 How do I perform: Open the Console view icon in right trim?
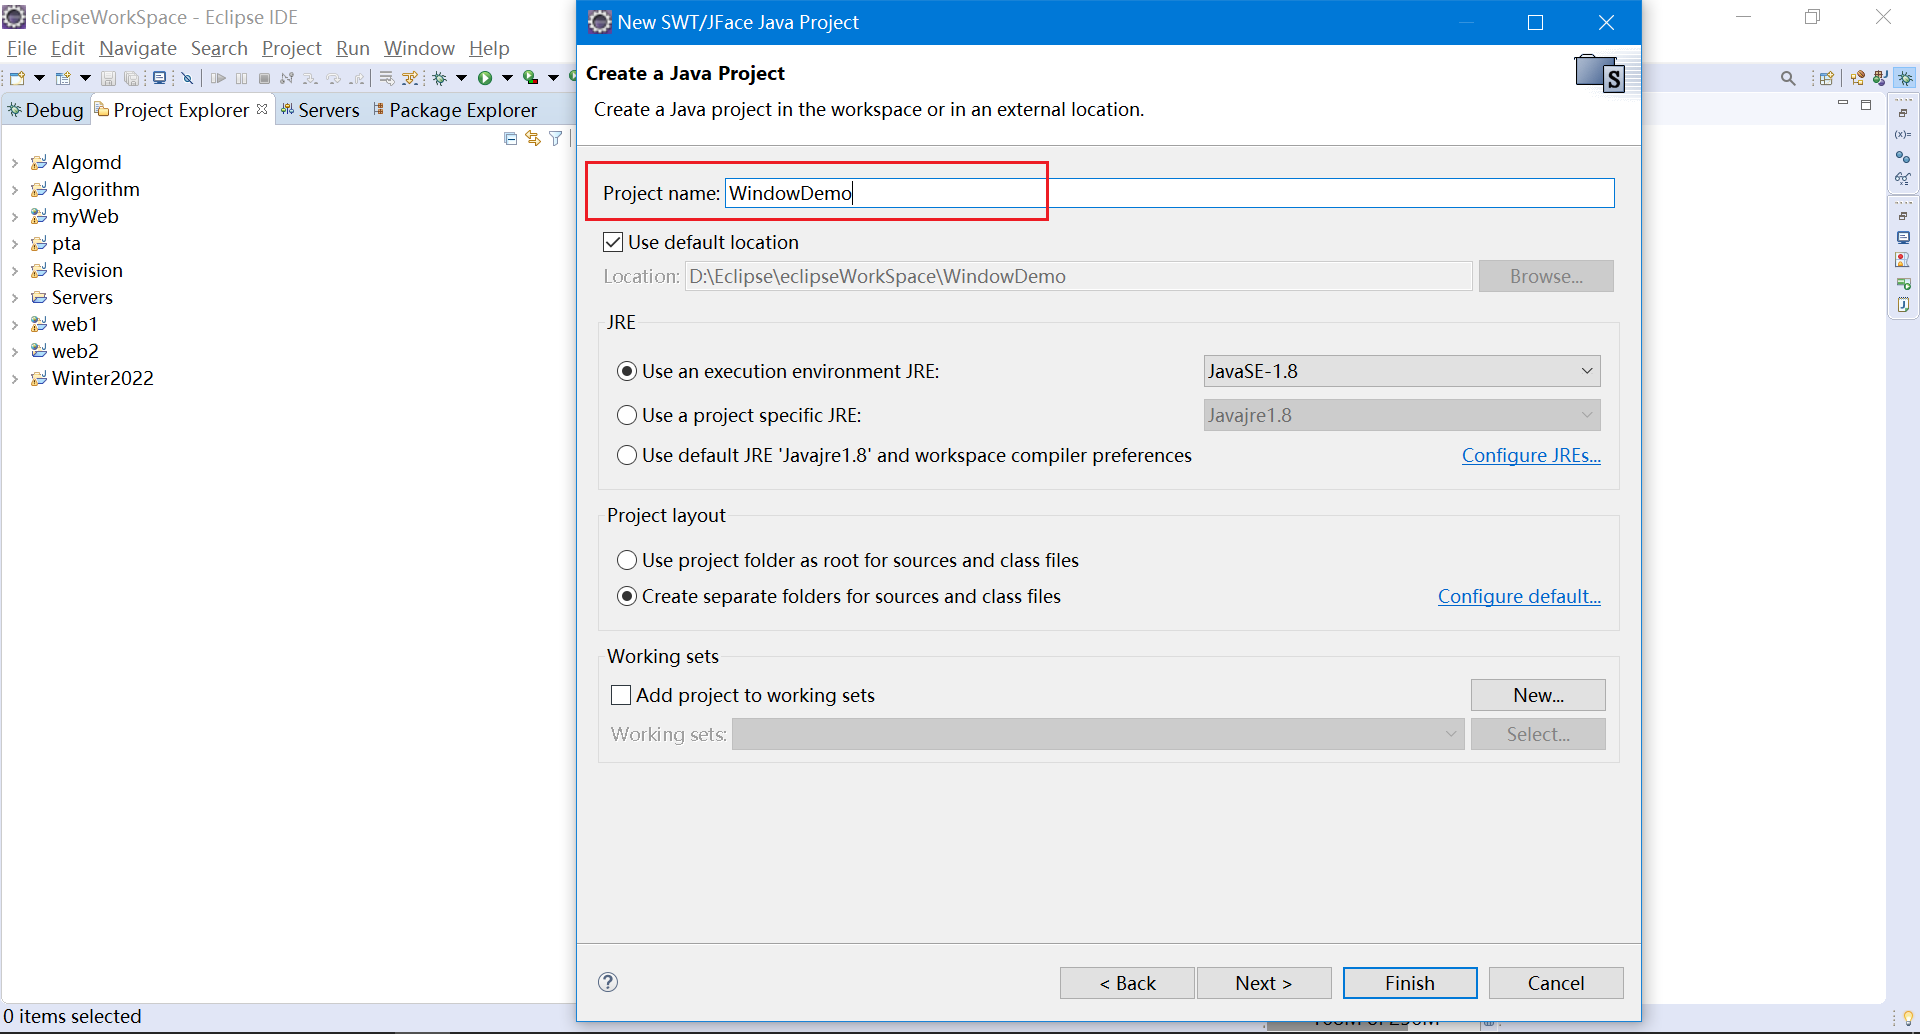(x=1903, y=238)
